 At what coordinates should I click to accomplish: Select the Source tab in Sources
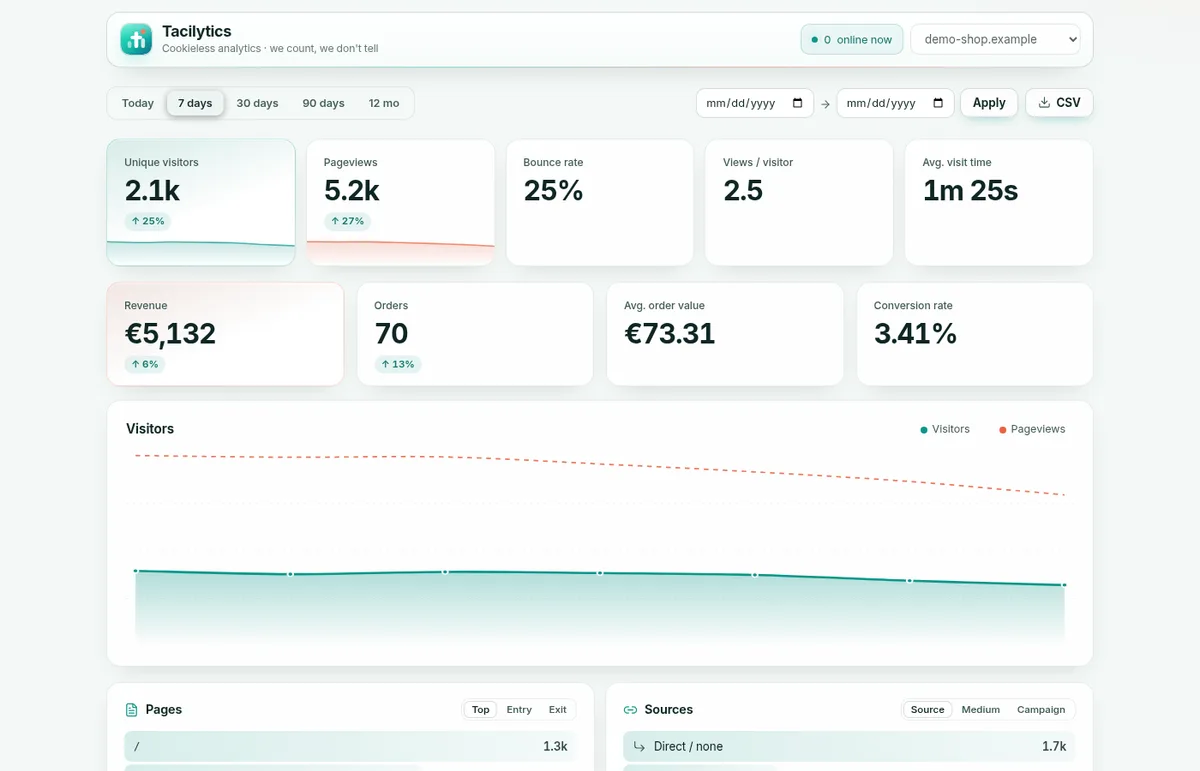click(x=927, y=710)
